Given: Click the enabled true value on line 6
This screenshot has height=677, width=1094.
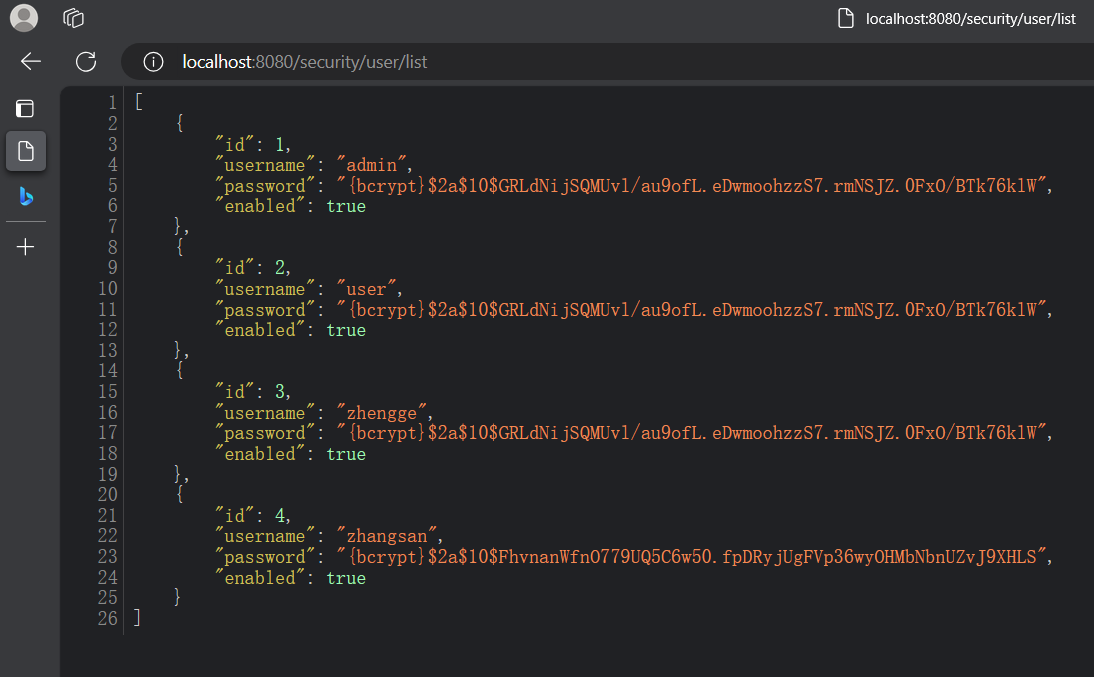Looking at the screenshot, I should click(x=346, y=206).
